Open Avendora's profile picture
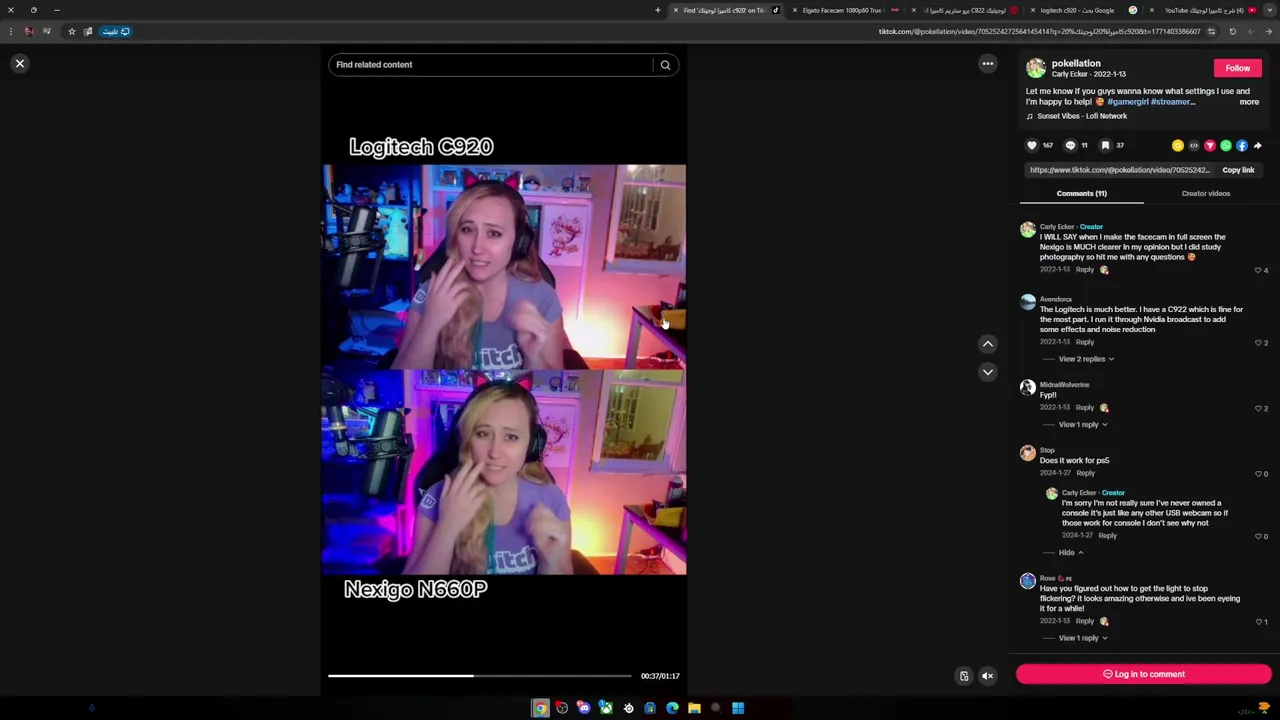The image size is (1280, 720). tap(1027, 303)
